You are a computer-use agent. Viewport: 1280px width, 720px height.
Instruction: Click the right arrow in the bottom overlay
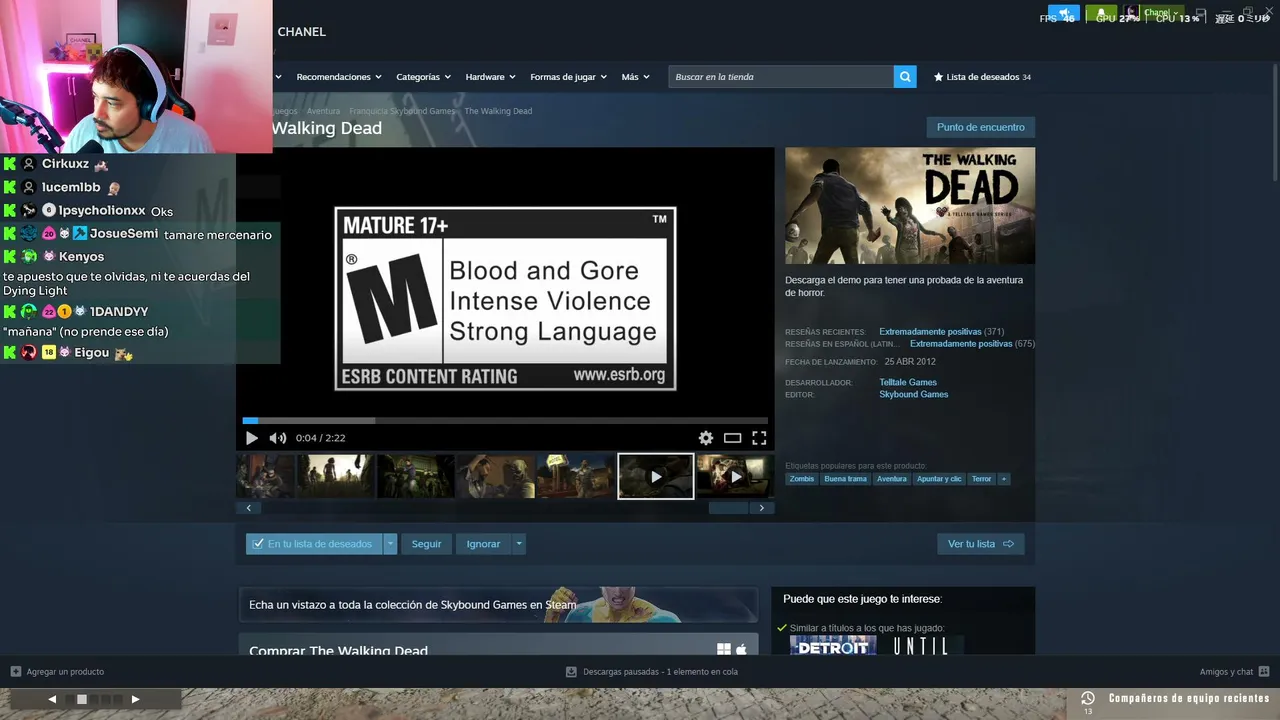click(135, 700)
